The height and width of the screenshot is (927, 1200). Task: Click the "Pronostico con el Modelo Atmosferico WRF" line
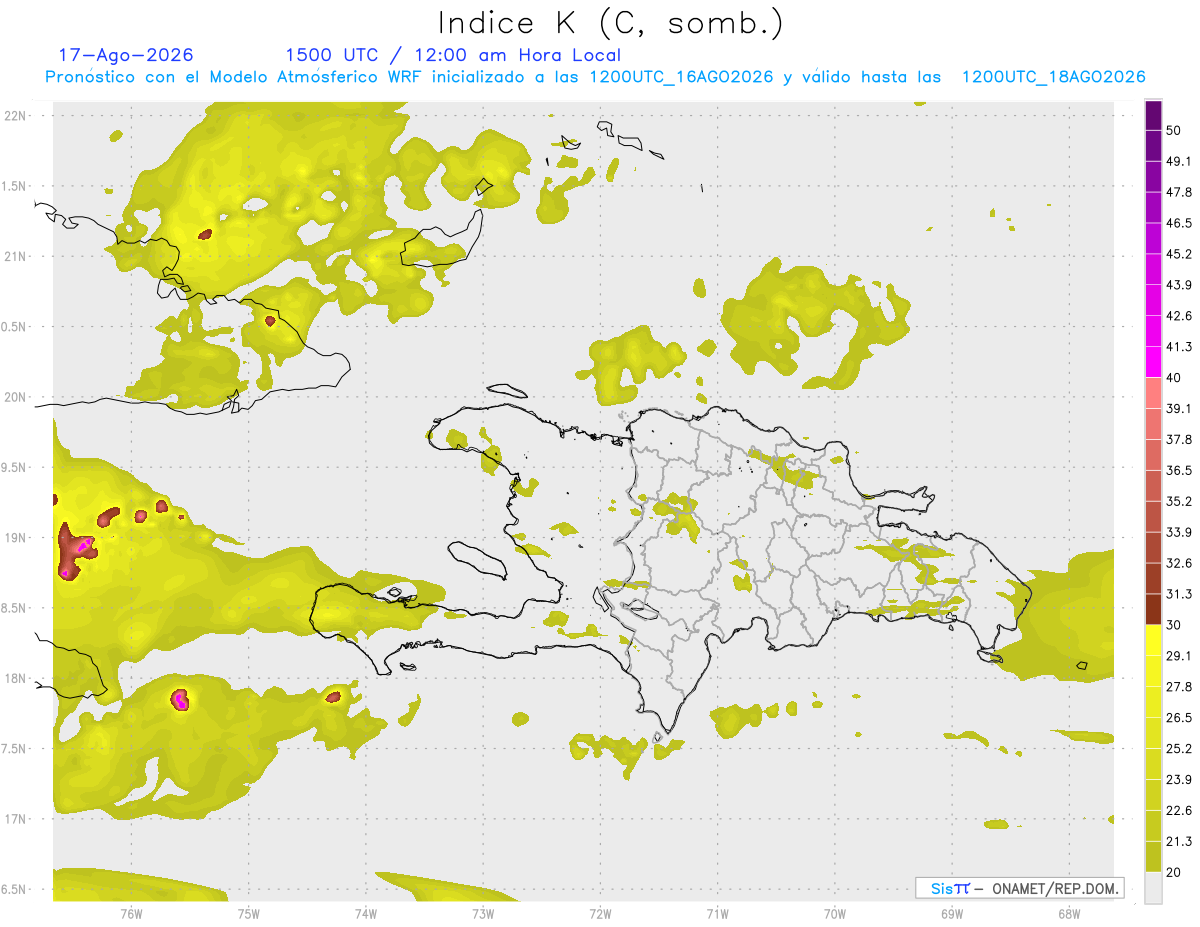click(595, 77)
